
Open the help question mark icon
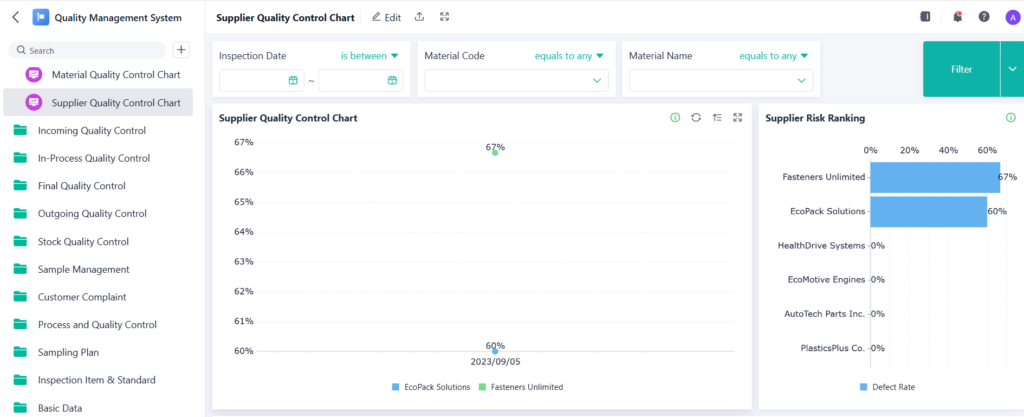984,17
